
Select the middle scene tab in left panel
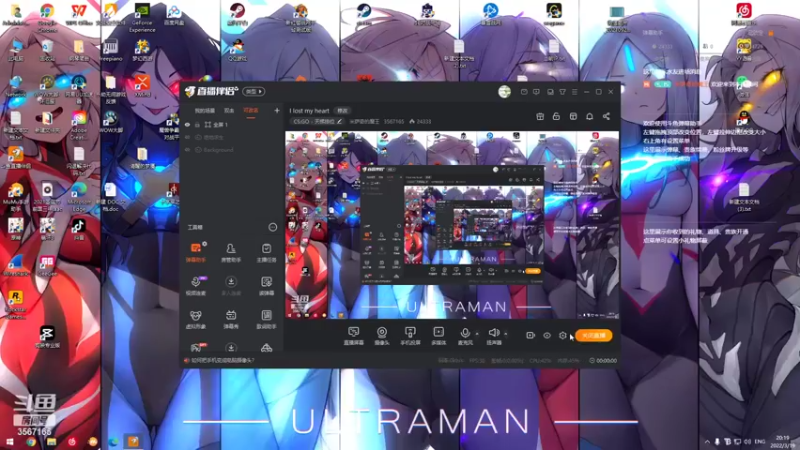(229, 111)
